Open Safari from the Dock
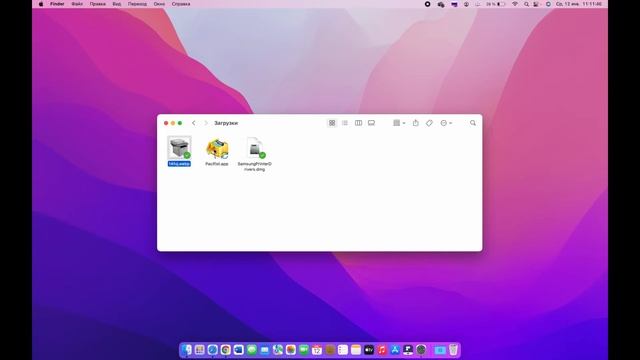 tap(213, 350)
